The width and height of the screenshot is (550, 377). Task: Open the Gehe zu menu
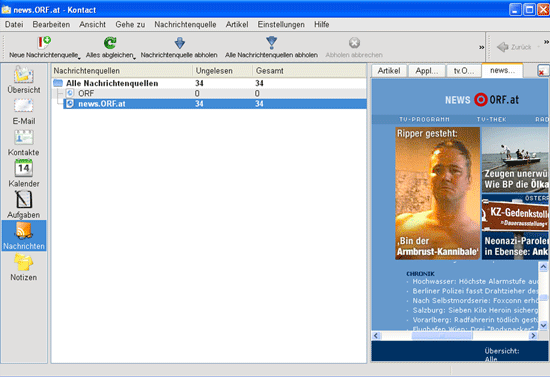tap(130, 25)
